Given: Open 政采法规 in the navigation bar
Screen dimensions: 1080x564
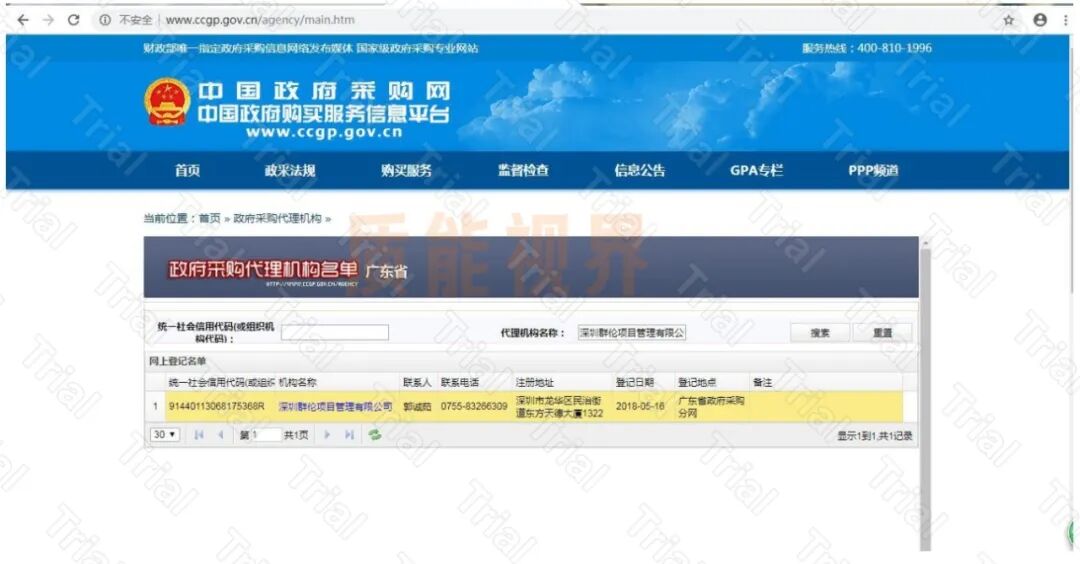Looking at the screenshot, I should point(290,170).
